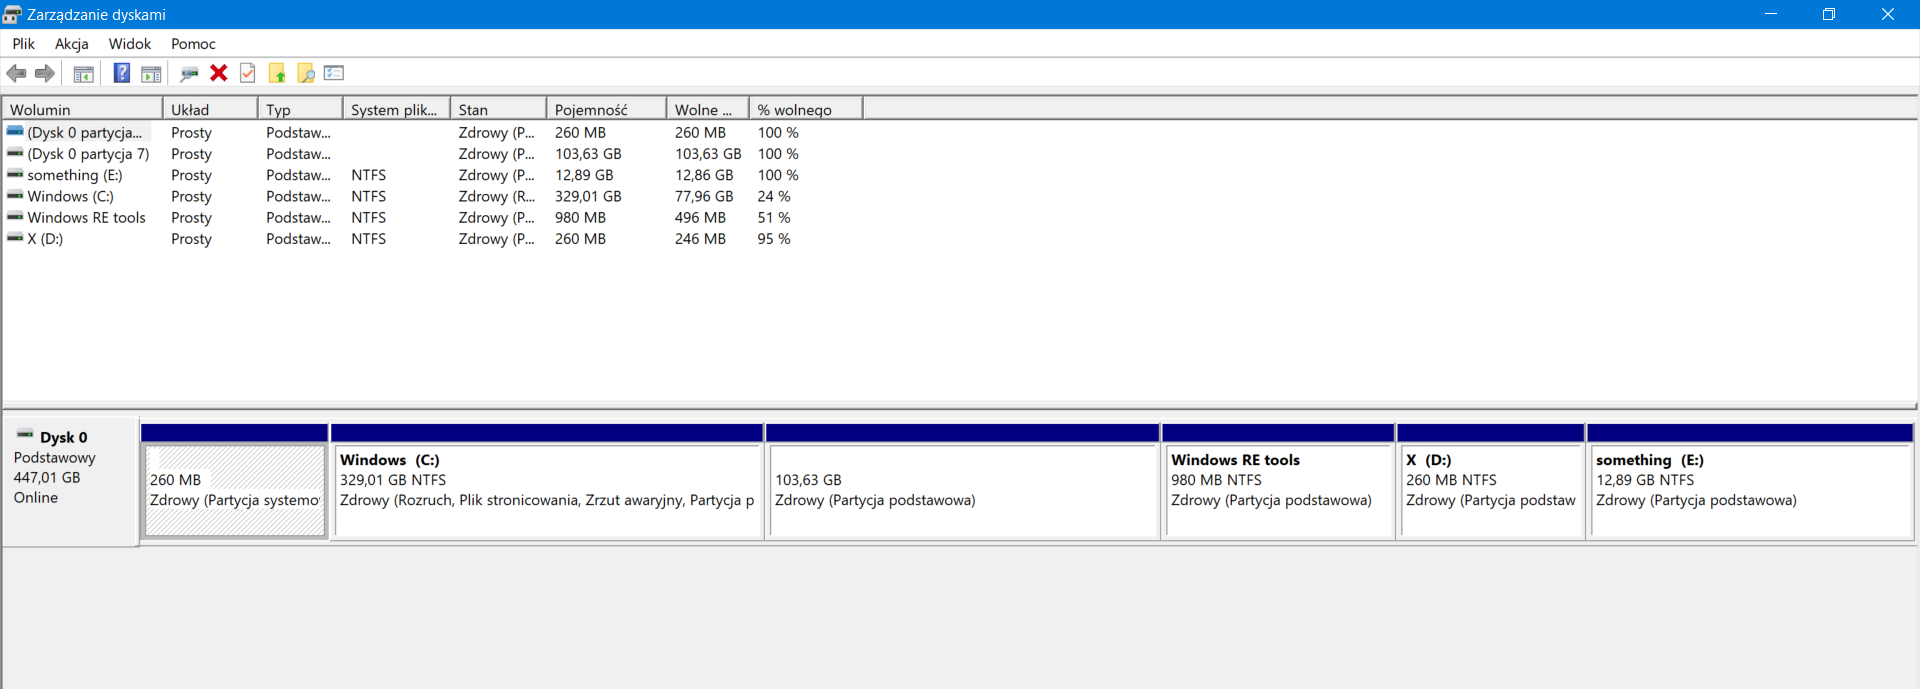Click the back arrow in the toolbar
Viewport: 1920px width, 689px height.
(17, 73)
